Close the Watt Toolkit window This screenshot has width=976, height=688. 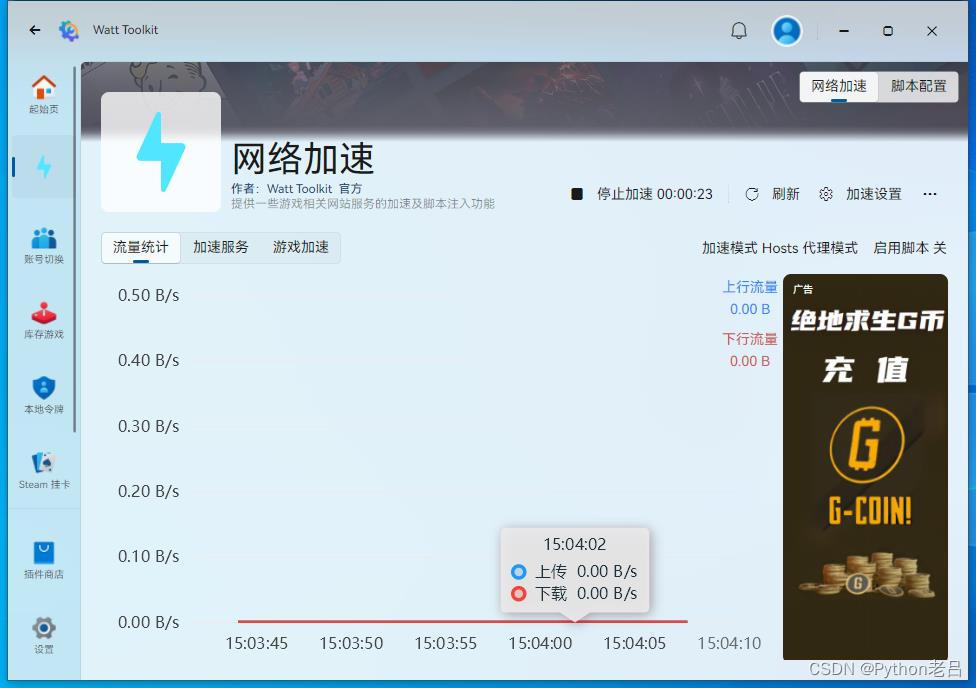click(x=932, y=31)
